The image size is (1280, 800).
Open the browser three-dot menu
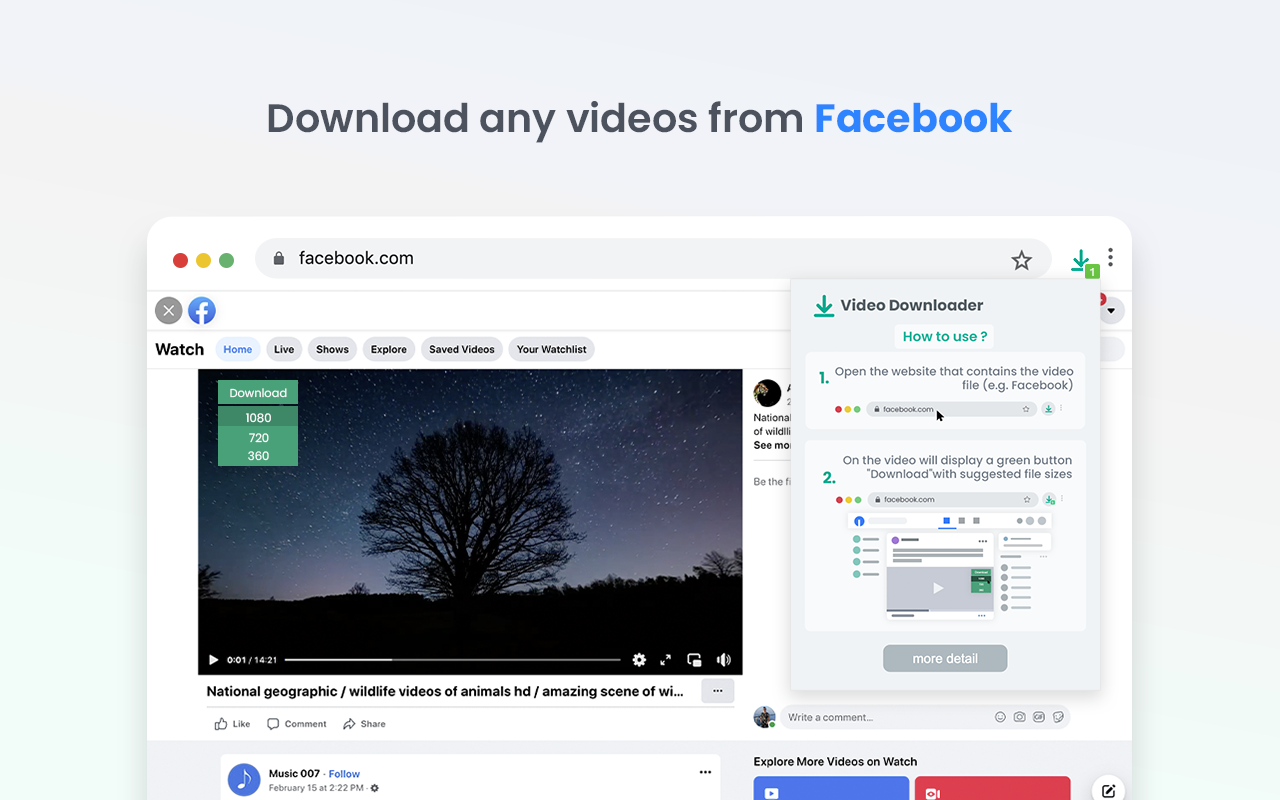(1110, 257)
